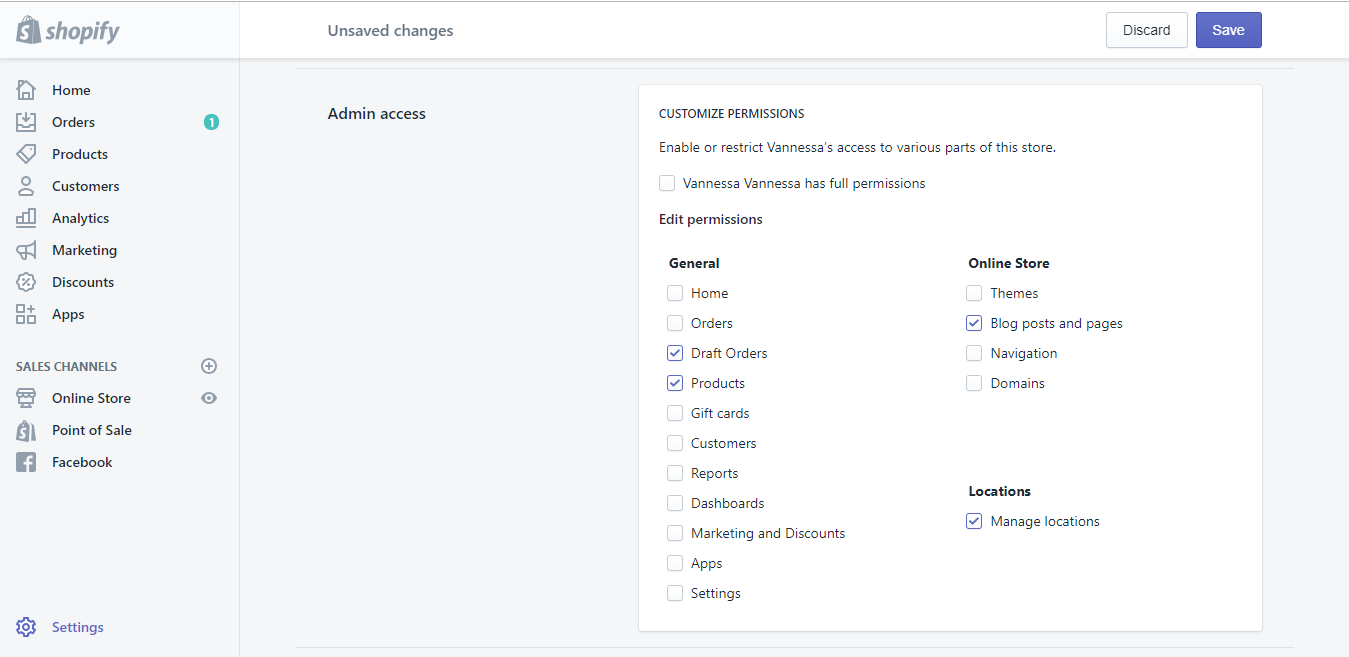The image size is (1349, 657).
Task: Uncheck the Manage locations permission
Action: tap(974, 521)
